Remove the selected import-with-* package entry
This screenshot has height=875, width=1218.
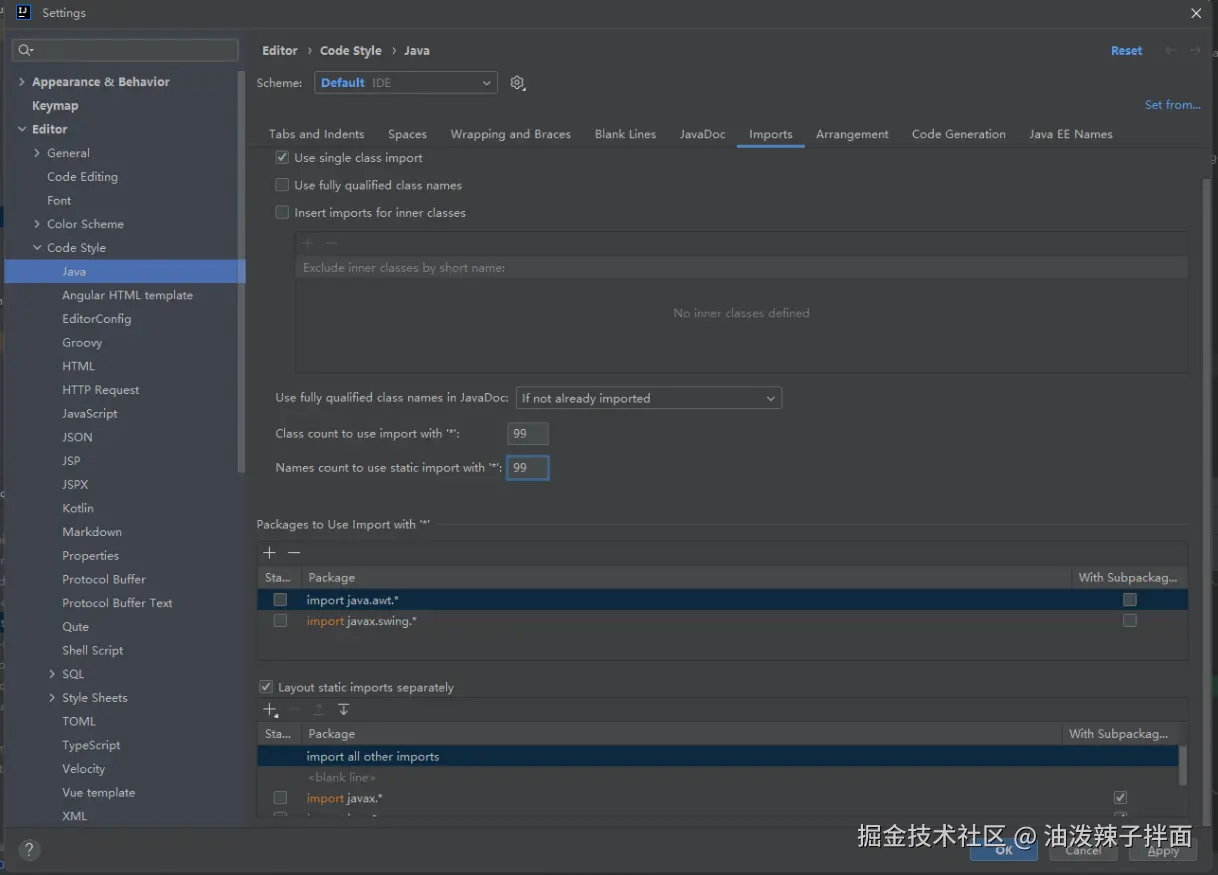[294, 553]
